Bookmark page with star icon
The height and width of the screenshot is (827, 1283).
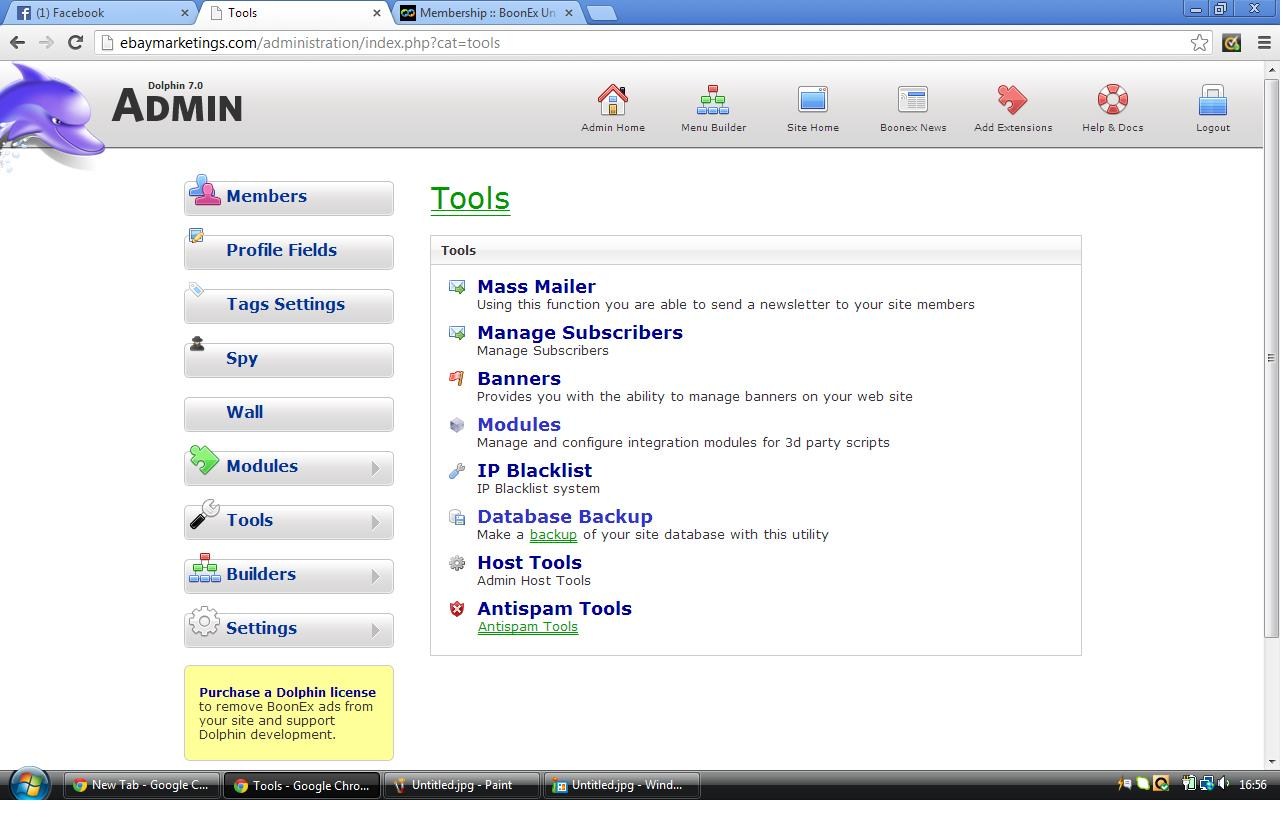pyautogui.click(x=1199, y=42)
